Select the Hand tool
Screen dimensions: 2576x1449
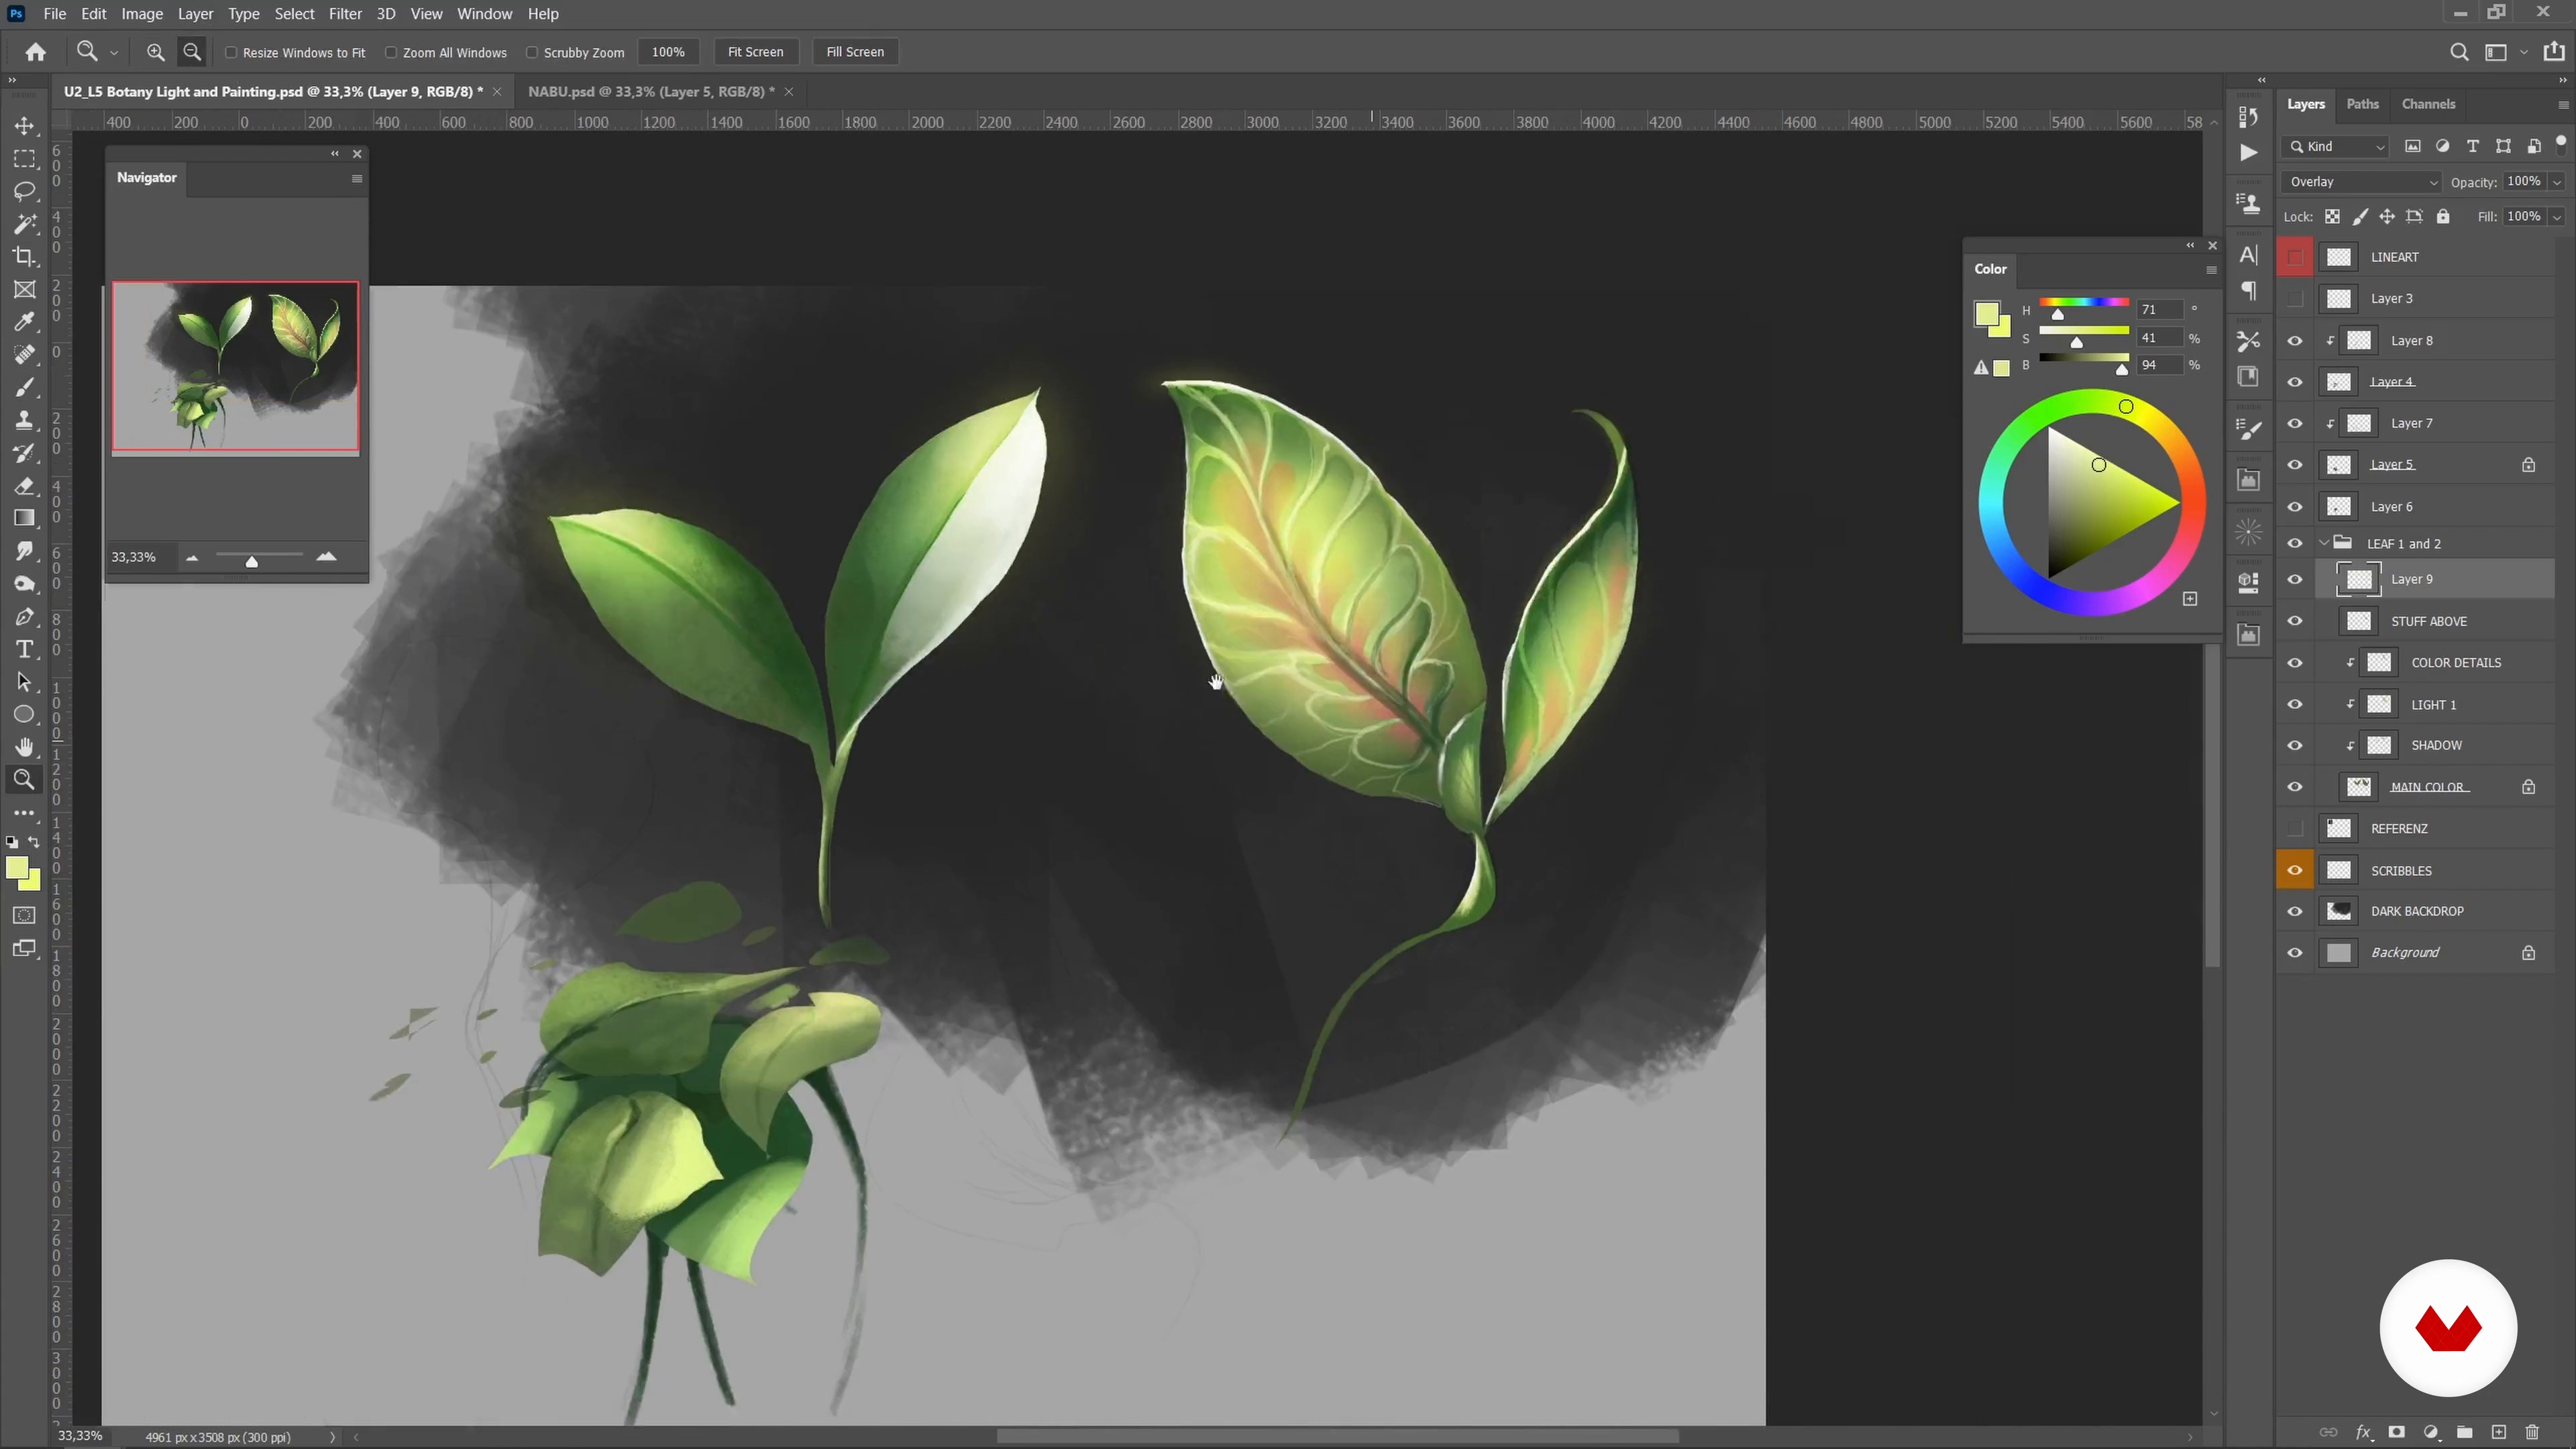pyautogui.click(x=24, y=747)
